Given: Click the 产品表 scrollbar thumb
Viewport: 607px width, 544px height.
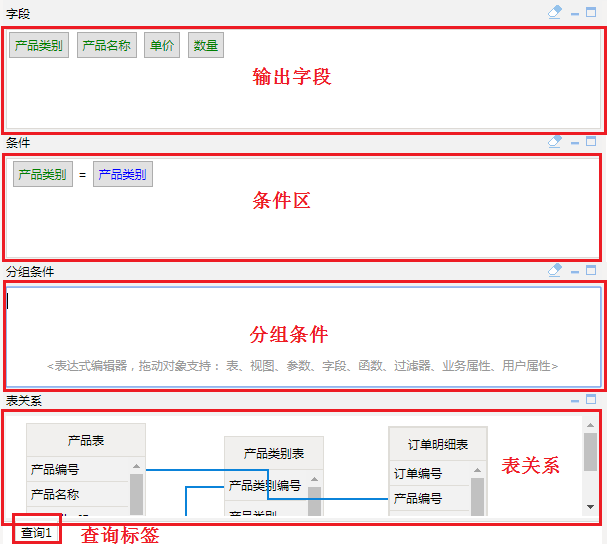Looking at the screenshot, I should (x=136, y=494).
